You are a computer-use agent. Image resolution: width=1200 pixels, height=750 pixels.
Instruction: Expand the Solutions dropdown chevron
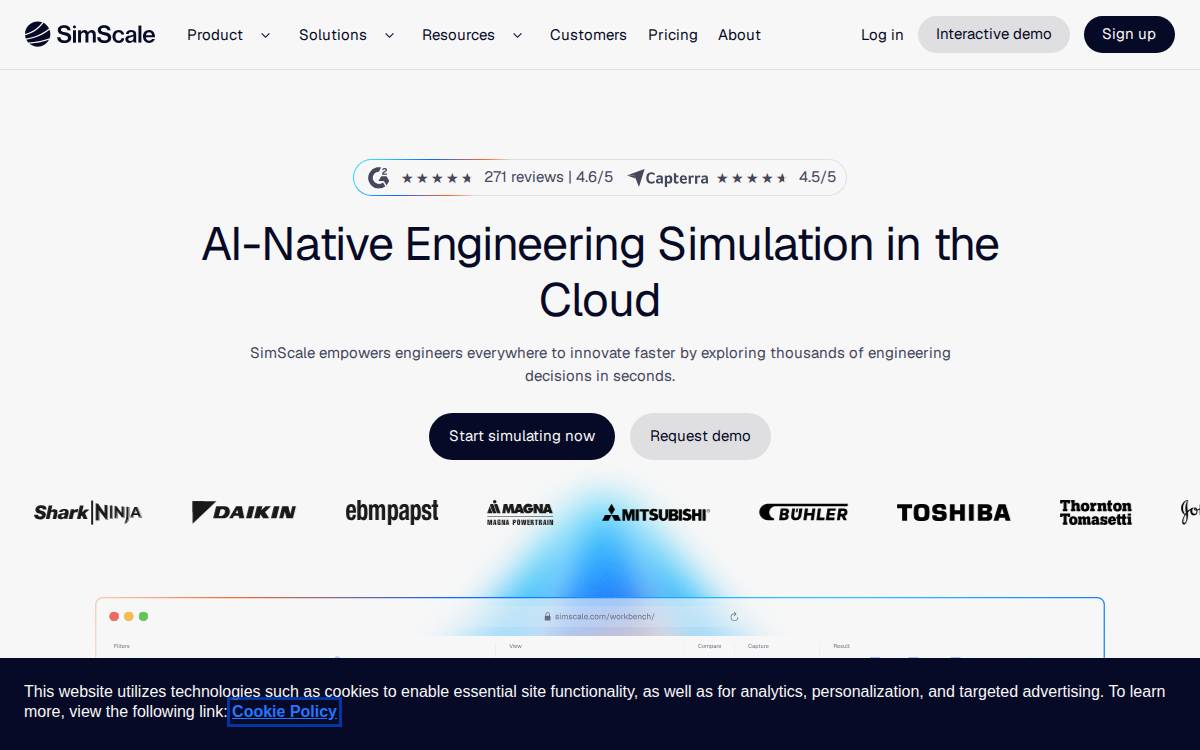click(389, 35)
